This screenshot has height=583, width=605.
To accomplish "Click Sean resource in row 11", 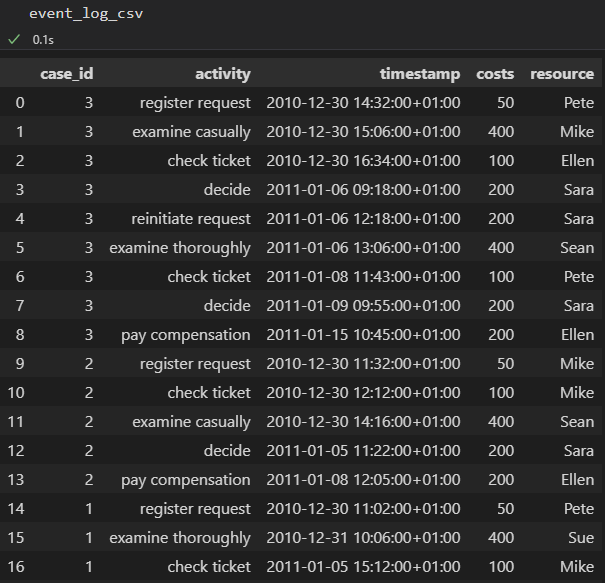I will (x=577, y=422).
